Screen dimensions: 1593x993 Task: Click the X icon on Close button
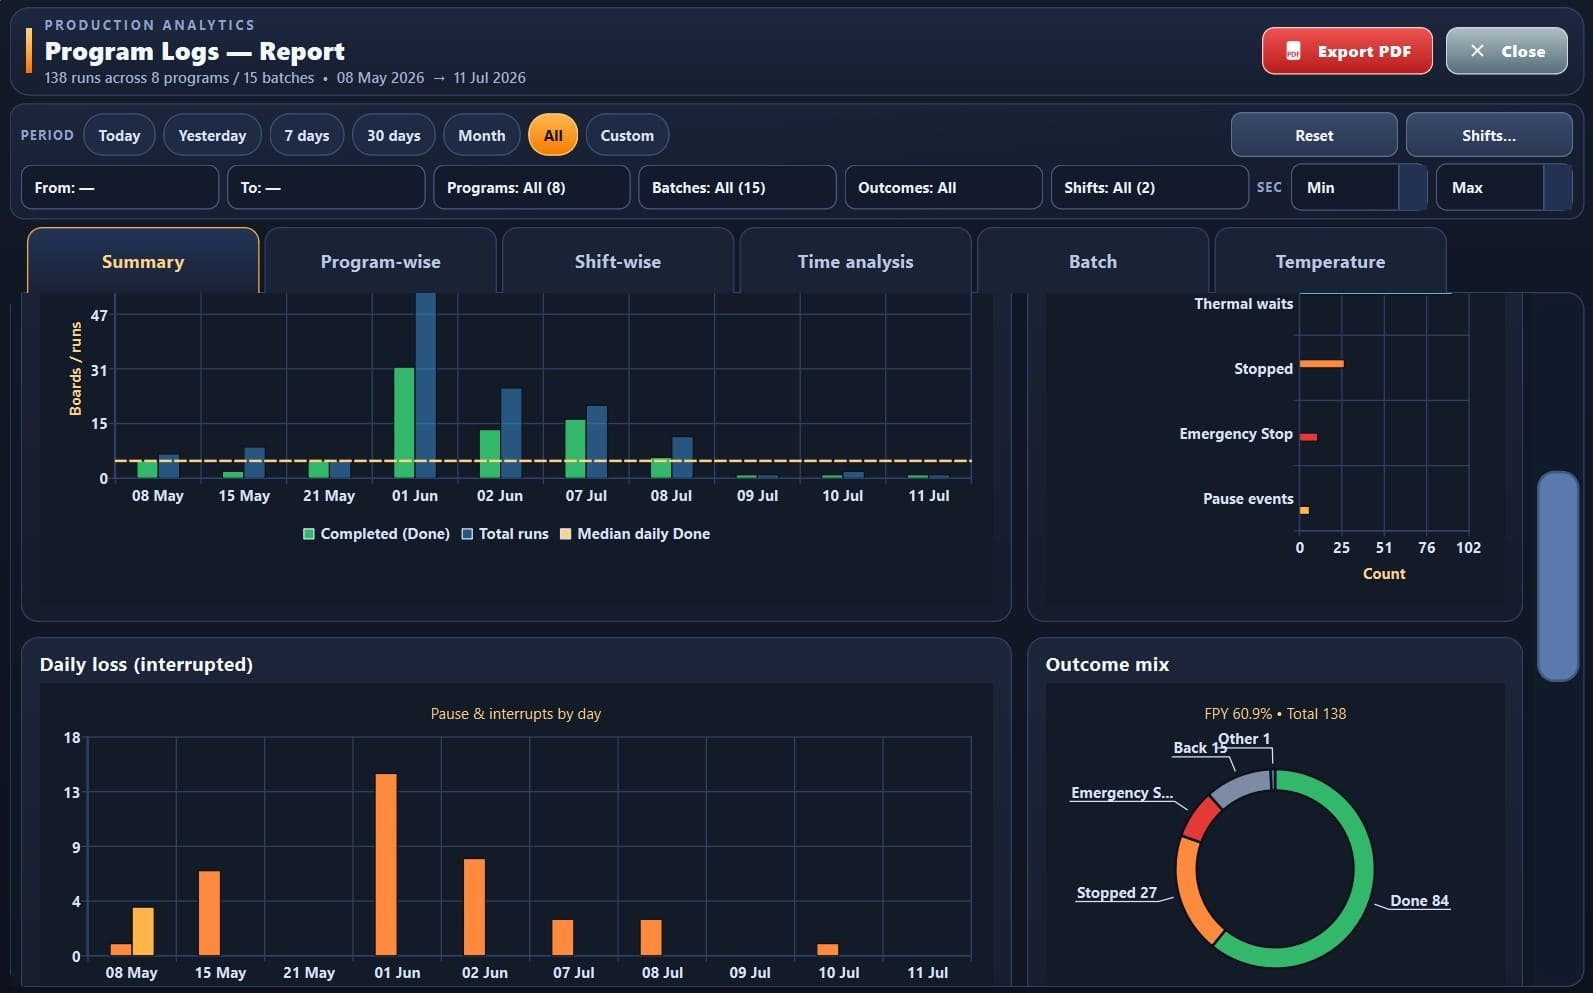(1477, 51)
